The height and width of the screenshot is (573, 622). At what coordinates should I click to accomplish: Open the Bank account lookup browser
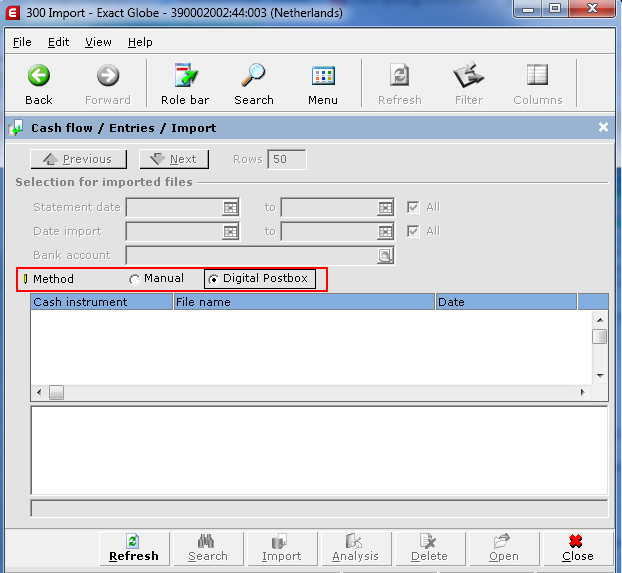(385, 256)
